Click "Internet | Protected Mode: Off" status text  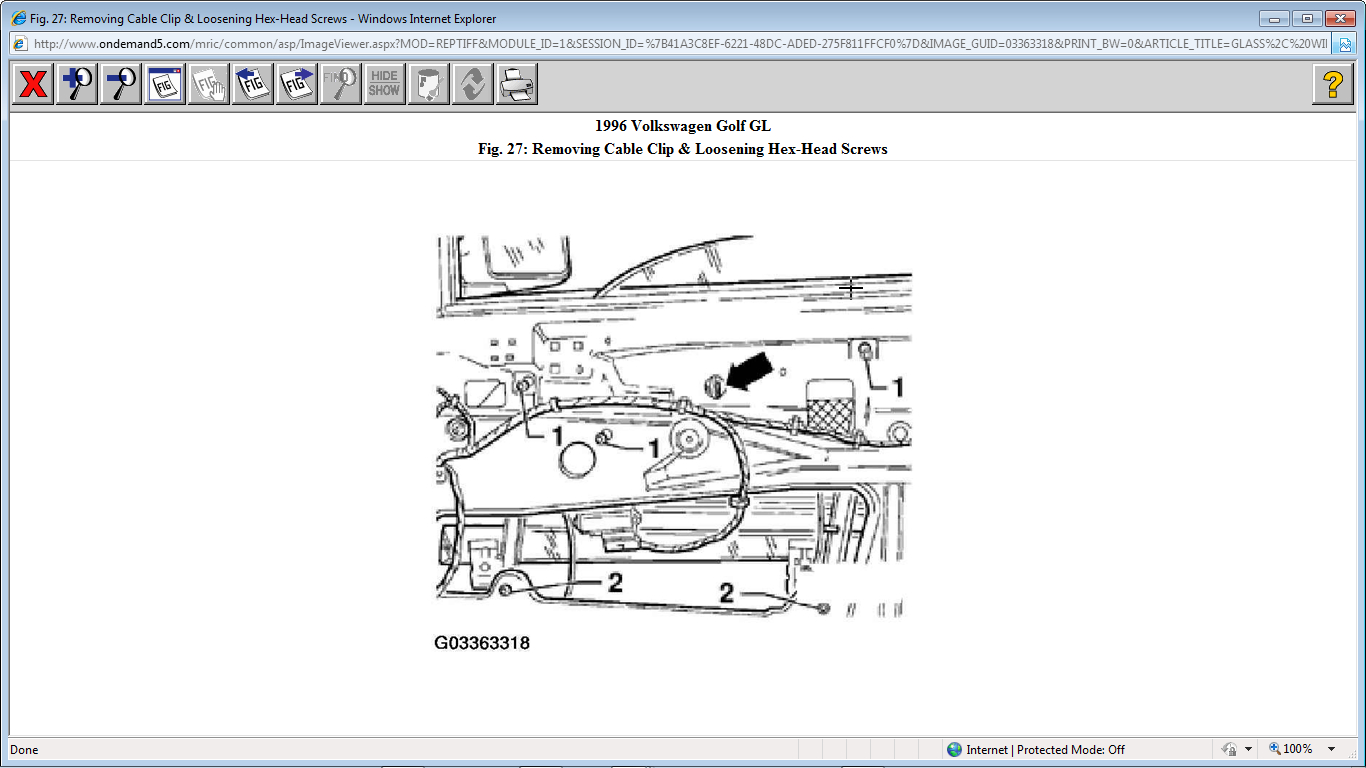click(1045, 749)
